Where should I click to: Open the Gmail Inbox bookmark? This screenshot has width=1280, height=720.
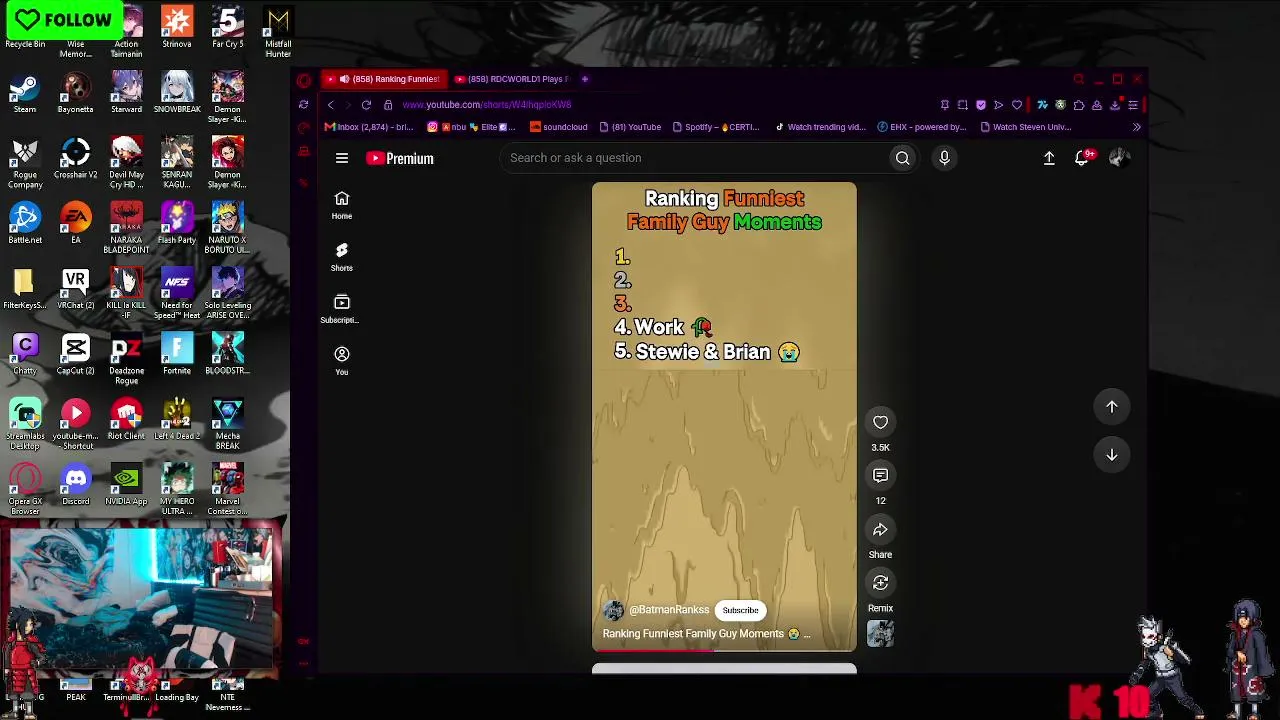point(369,127)
